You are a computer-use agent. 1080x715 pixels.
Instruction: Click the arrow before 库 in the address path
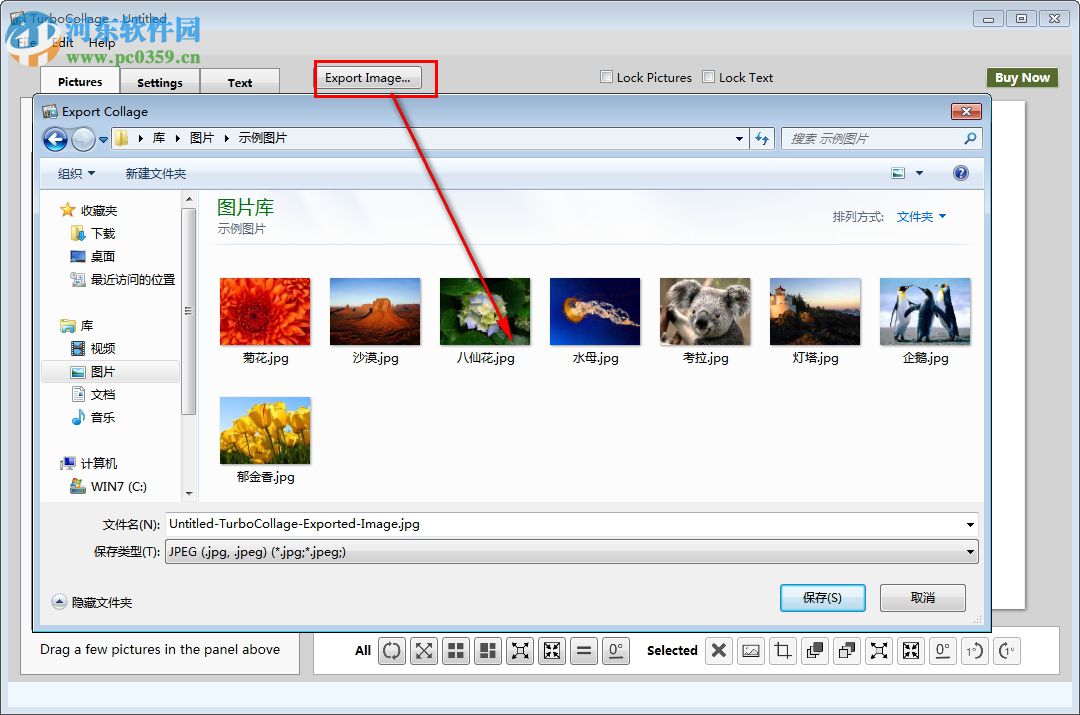pyautogui.click(x=141, y=138)
